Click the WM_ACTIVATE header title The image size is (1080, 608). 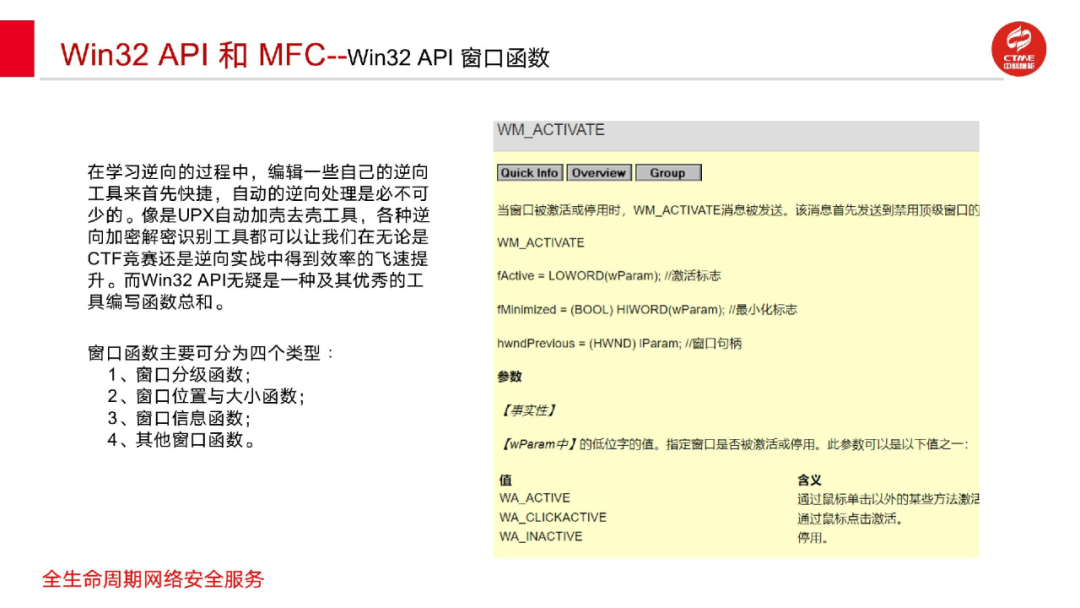click(x=550, y=130)
